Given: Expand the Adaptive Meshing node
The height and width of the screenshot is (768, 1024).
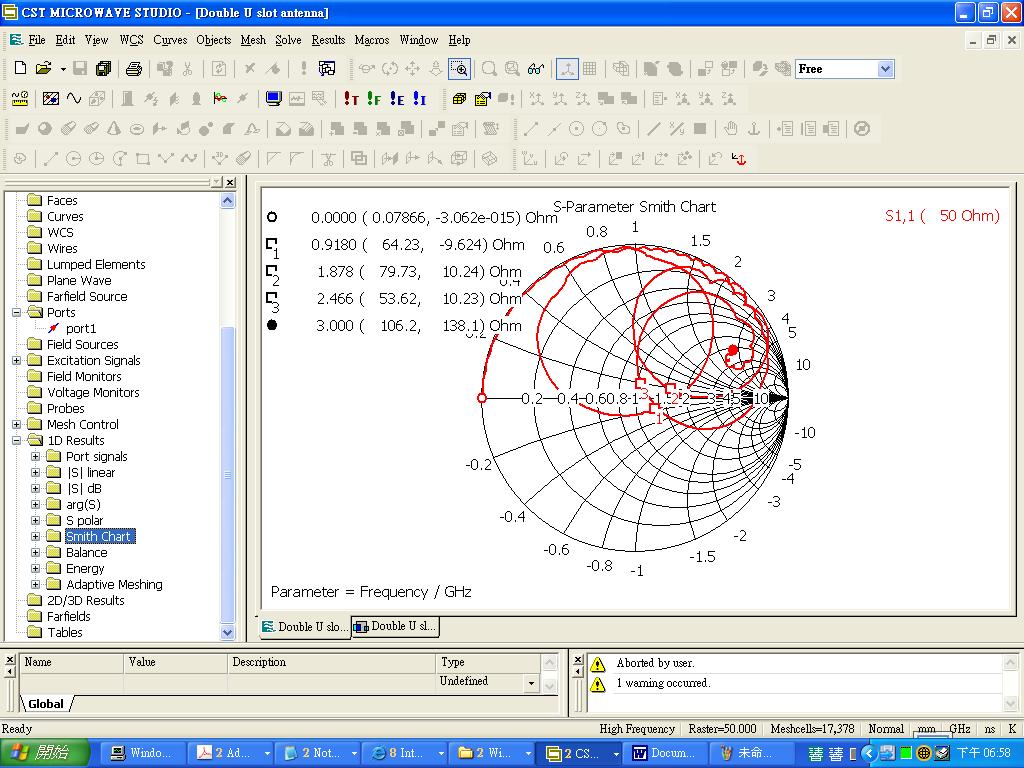Looking at the screenshot, I should (x=36, y=584).
